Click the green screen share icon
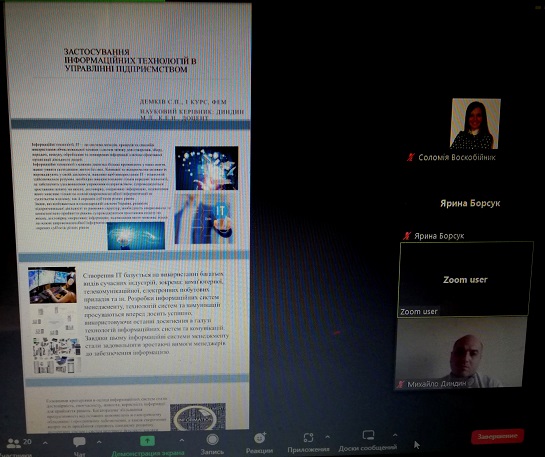The height and width of the screenshot is (457, 545). (147, 441)
